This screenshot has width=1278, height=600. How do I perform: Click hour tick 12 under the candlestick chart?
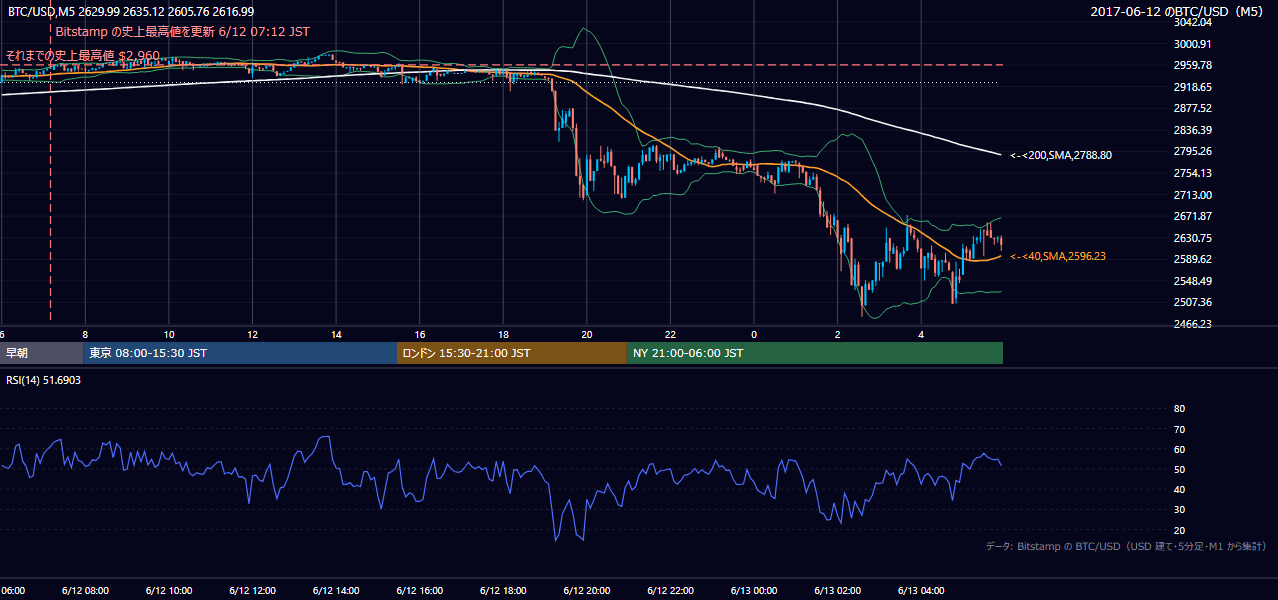click(252, 335)
